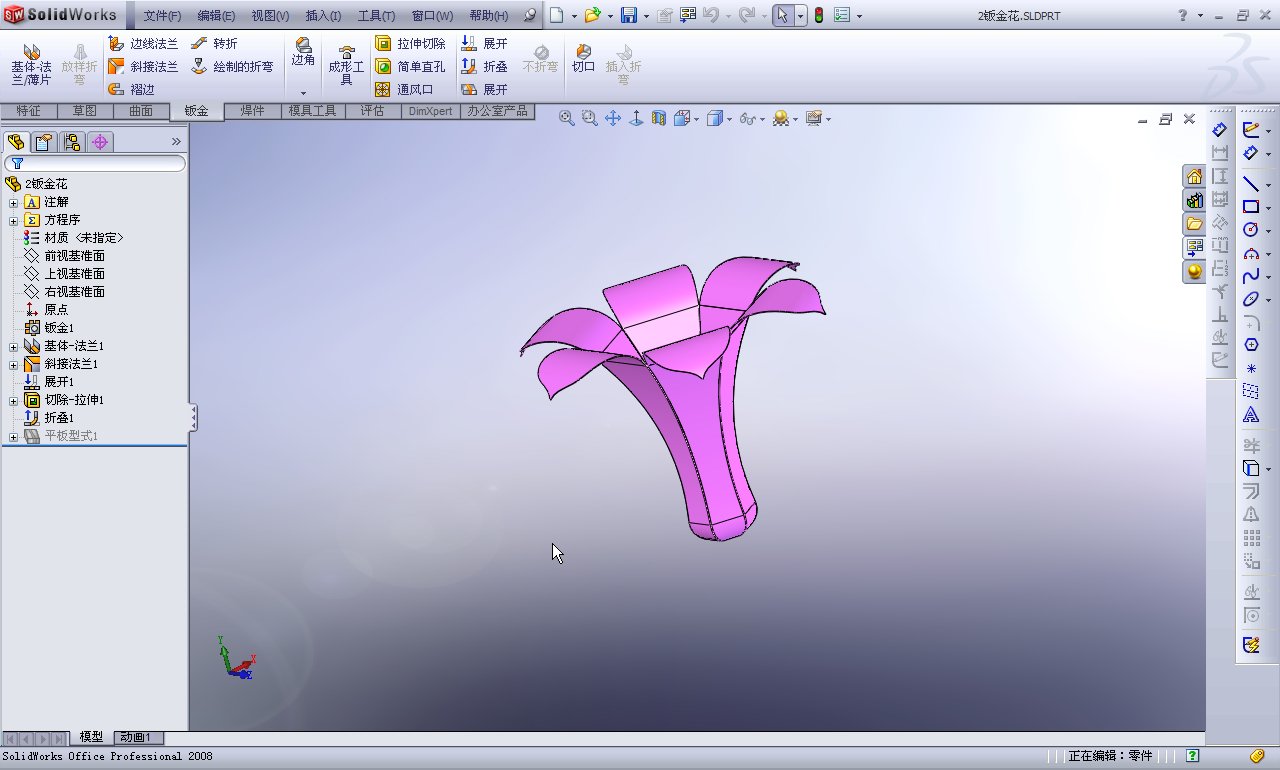Open the Forming Tool (成形工具) command
This screenshot has width=1280, height=770.
tap(346, 65)
